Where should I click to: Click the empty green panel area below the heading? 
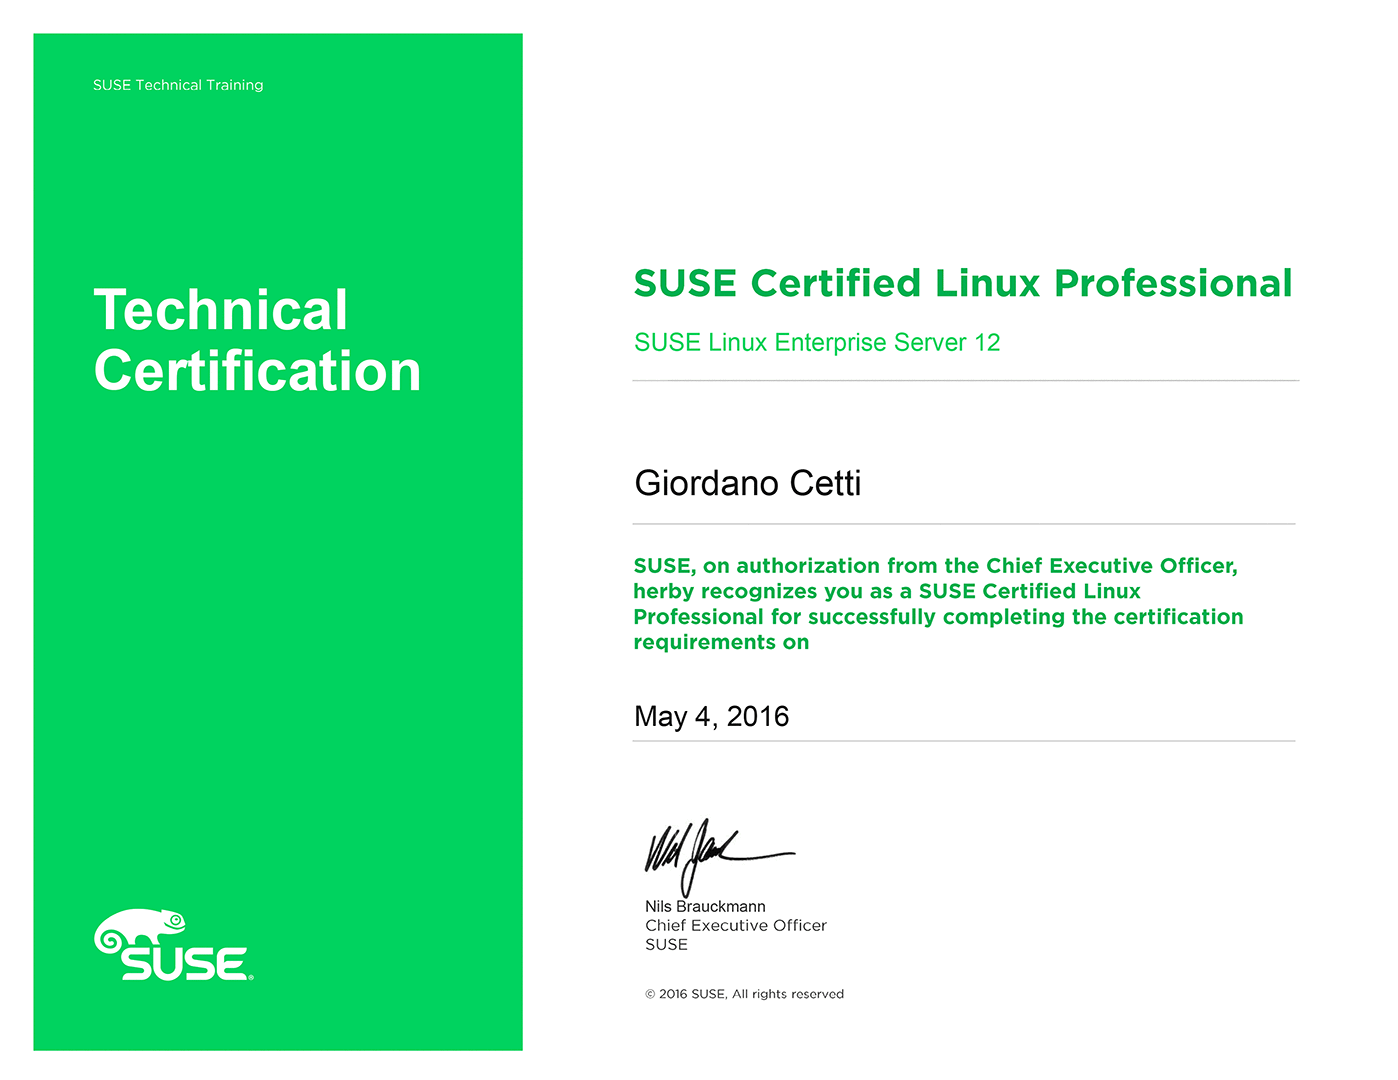[x=278, y=650]
